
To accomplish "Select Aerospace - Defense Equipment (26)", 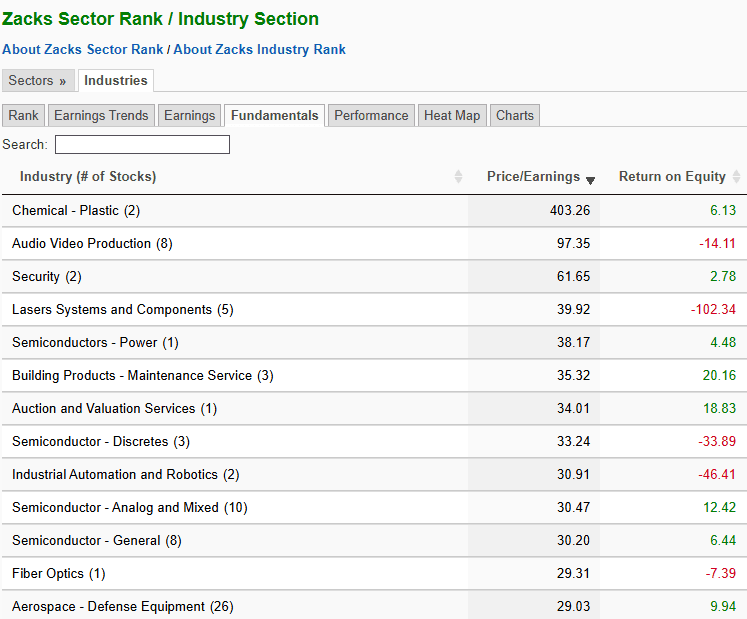I will click(123, 606).
